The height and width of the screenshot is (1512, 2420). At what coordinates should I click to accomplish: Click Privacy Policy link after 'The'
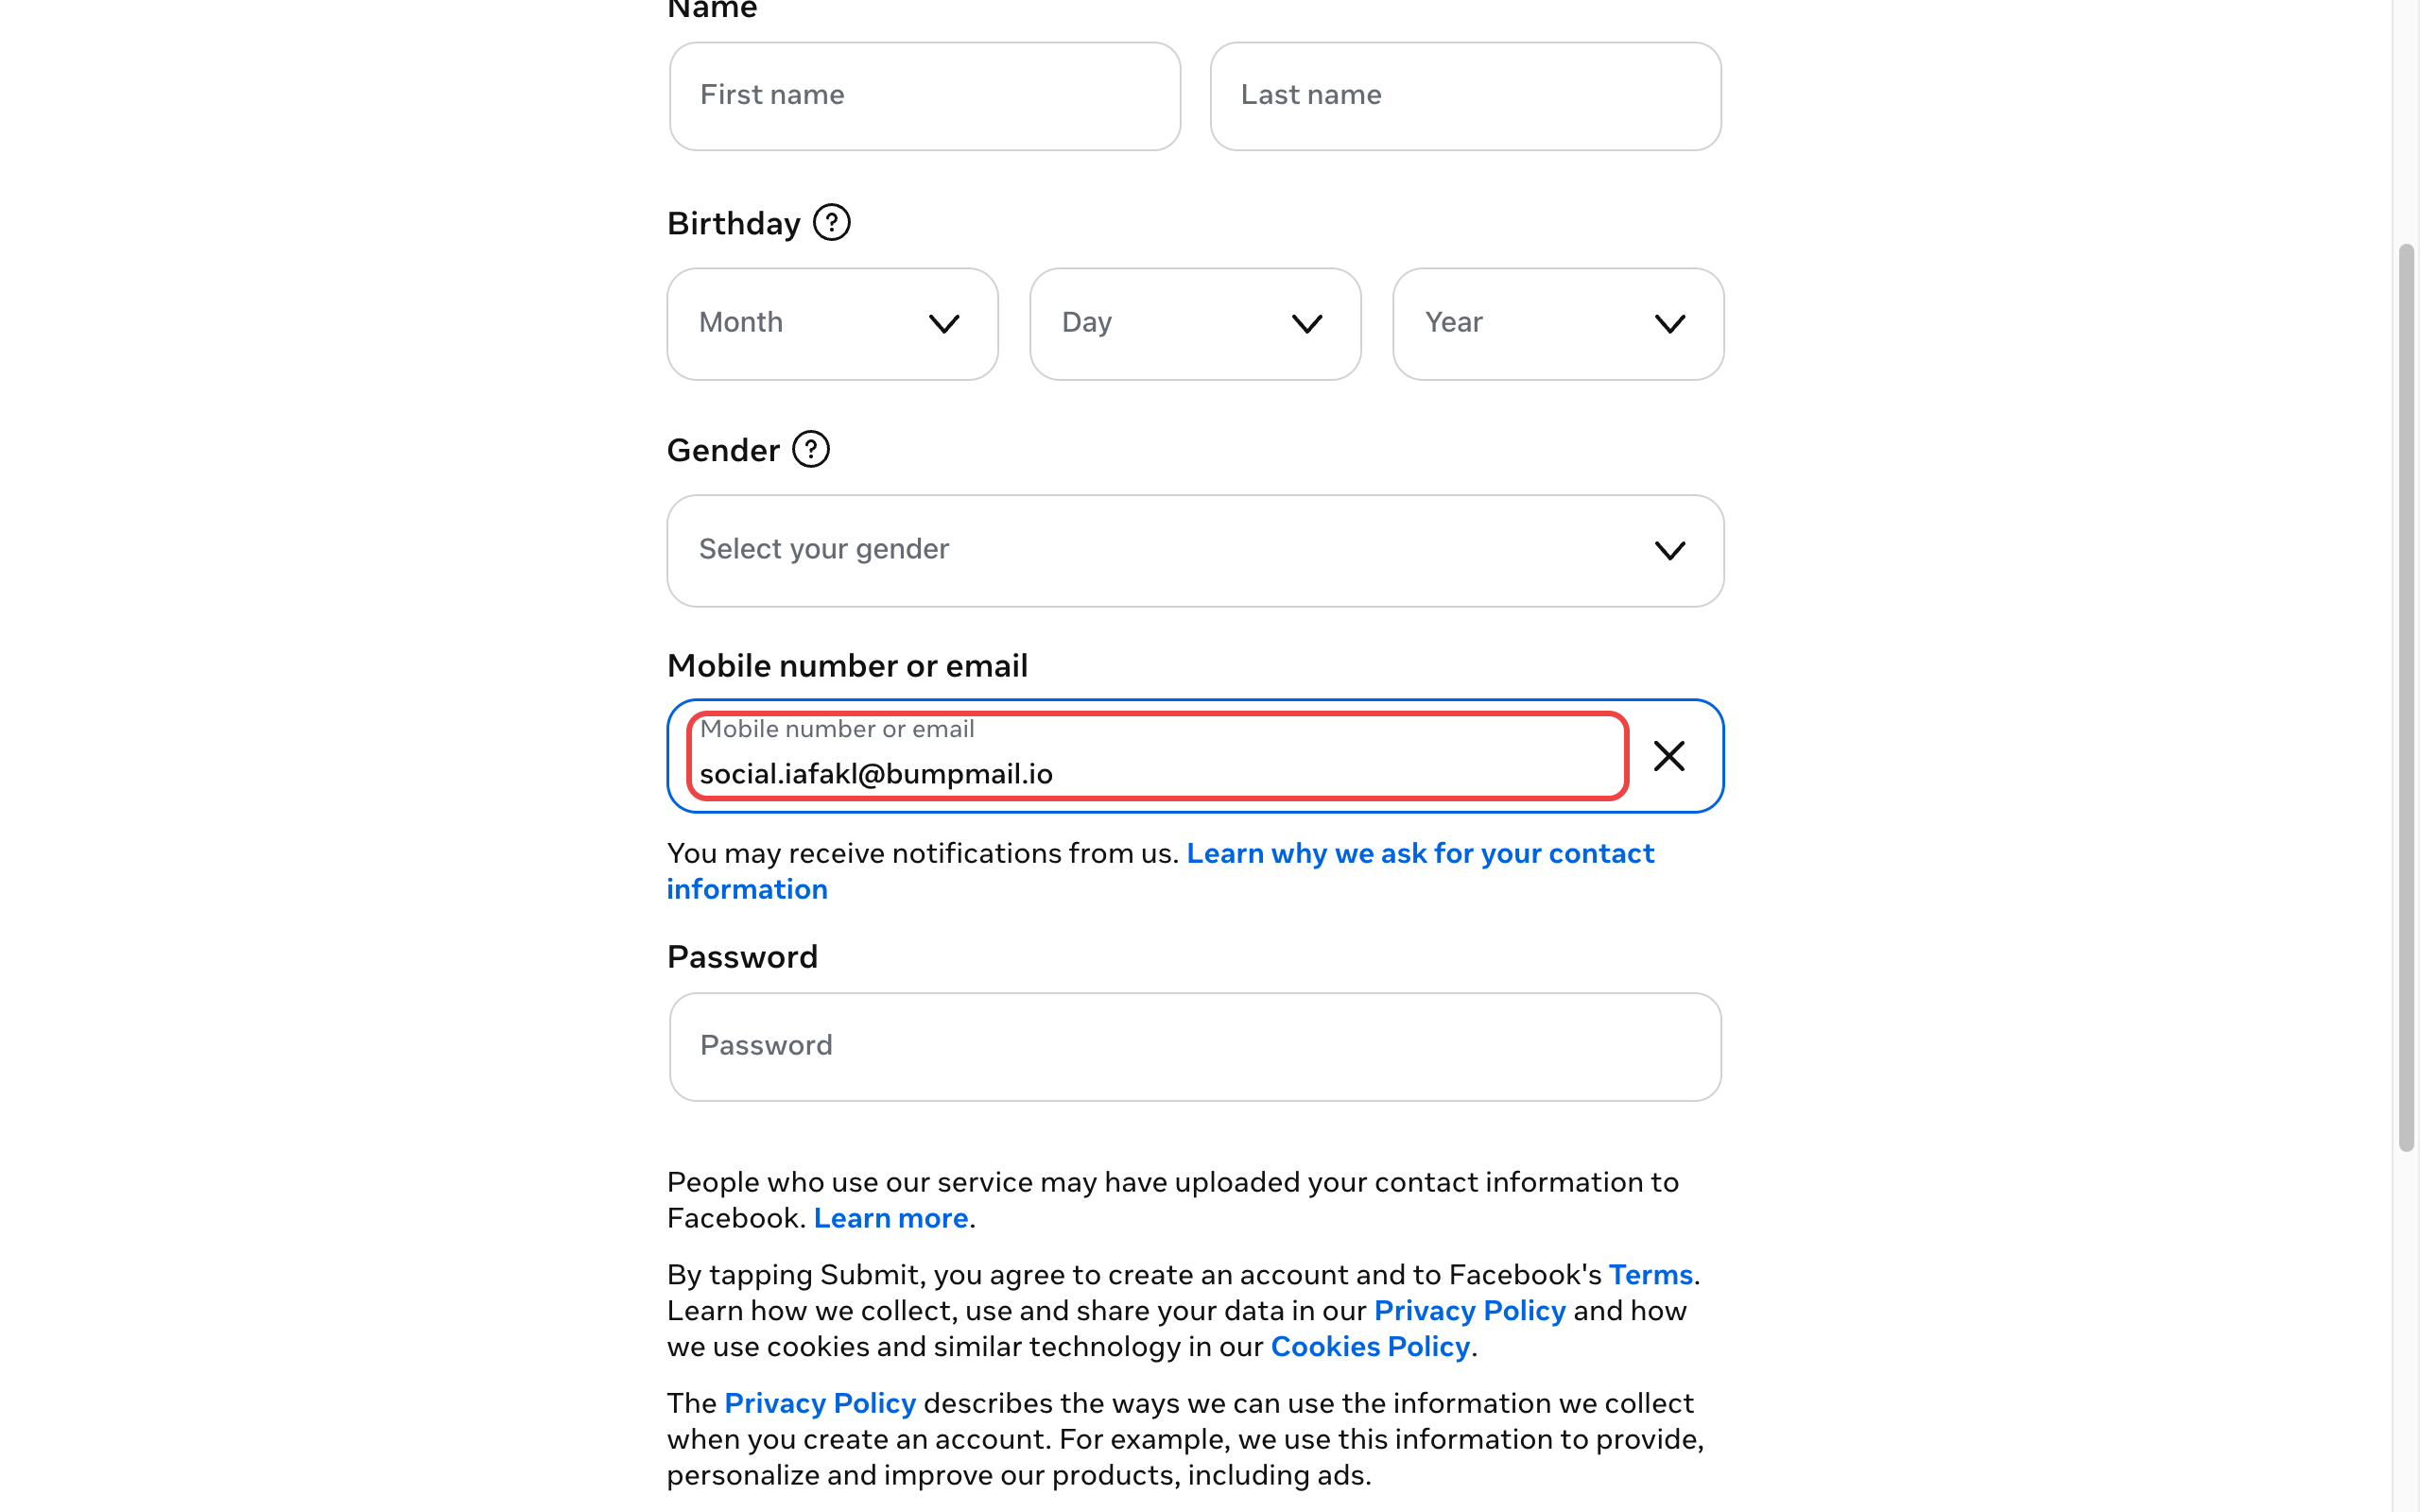[819, 1404]
